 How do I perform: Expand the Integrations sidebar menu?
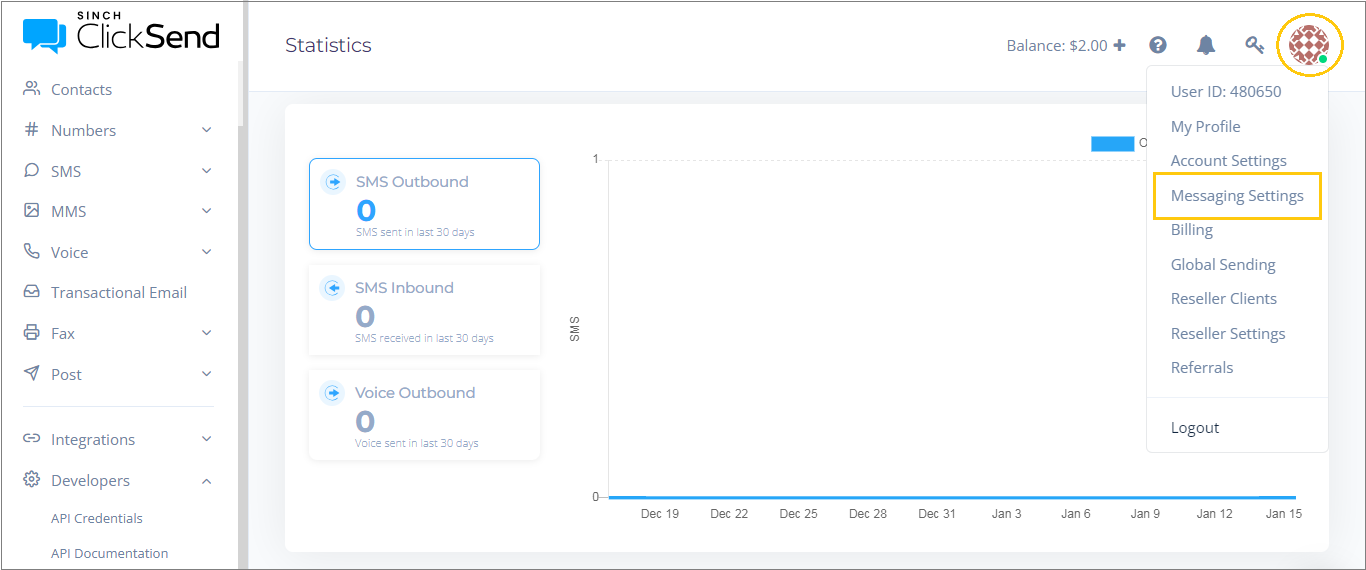(118, 439)
